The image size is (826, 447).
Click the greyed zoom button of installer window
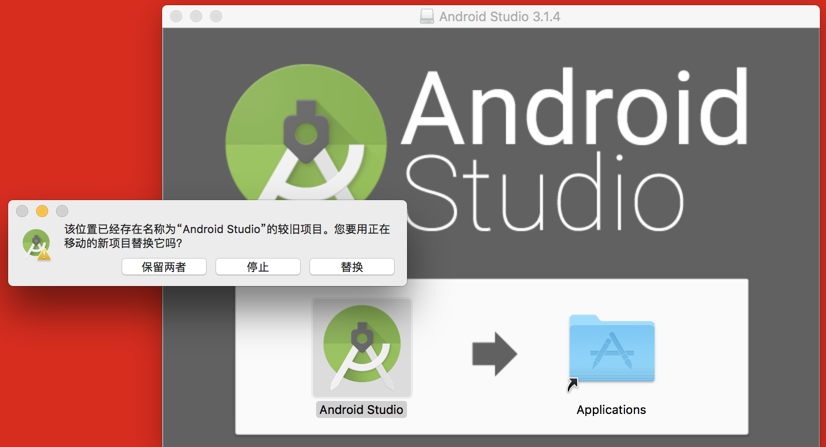tap(216, 16)
